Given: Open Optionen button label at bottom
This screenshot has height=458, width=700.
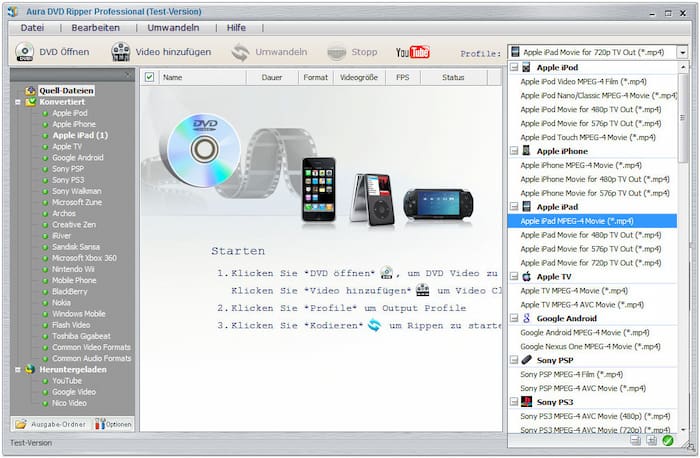Looking at the screenshot, I should tap(119, 424).
